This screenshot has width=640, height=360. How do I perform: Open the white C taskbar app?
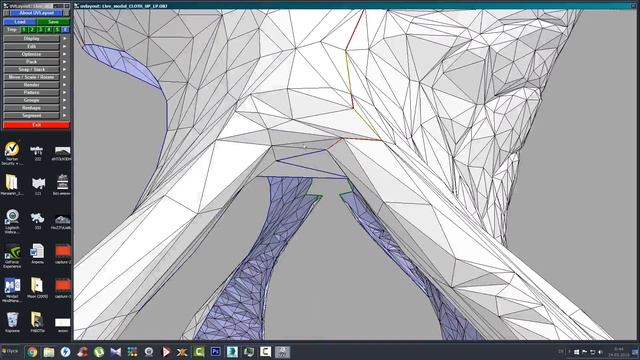[265, 352]
